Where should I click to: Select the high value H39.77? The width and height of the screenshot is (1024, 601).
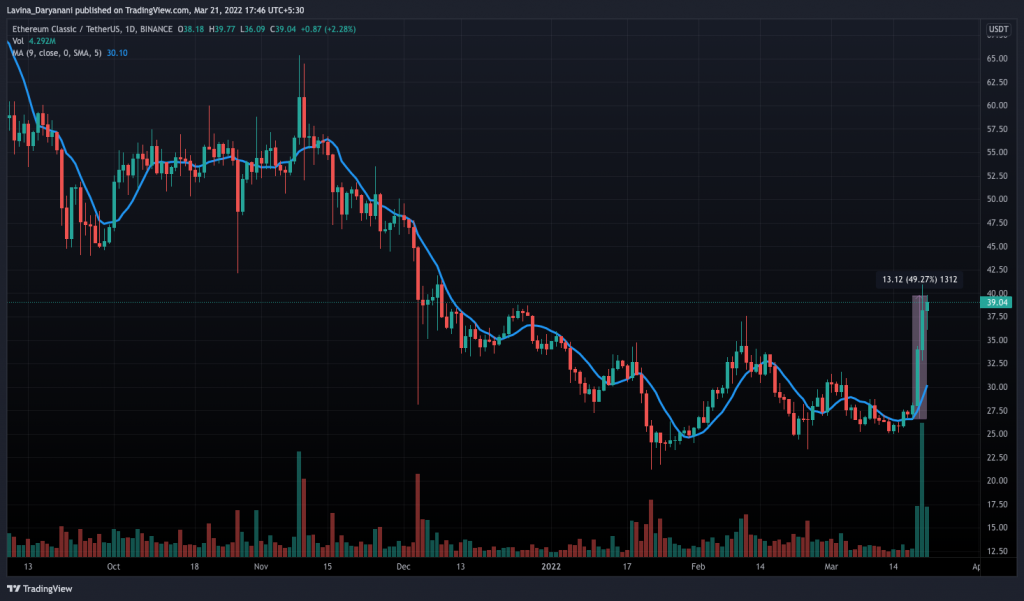(222, 29)
